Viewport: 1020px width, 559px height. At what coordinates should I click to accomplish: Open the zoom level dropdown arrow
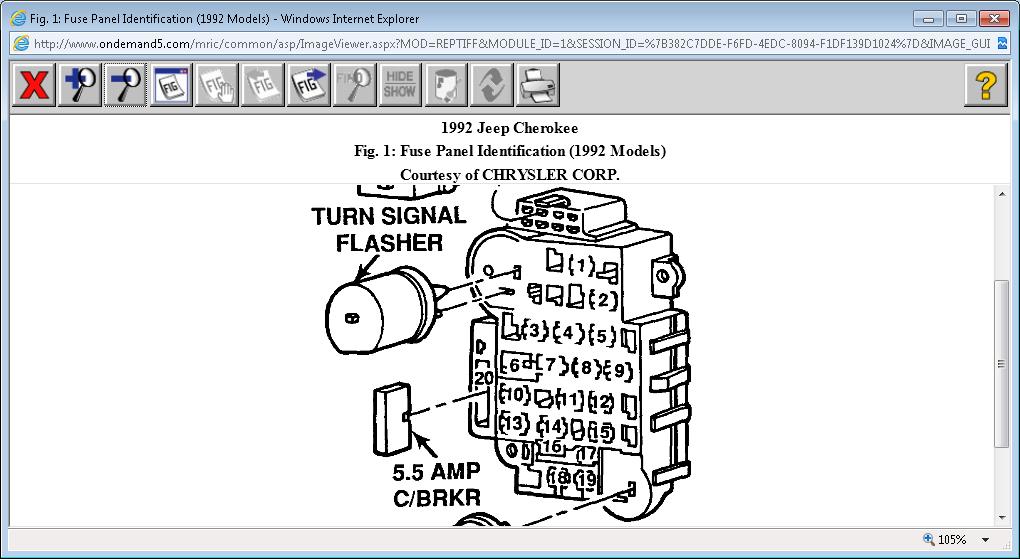tap(986, 540)
